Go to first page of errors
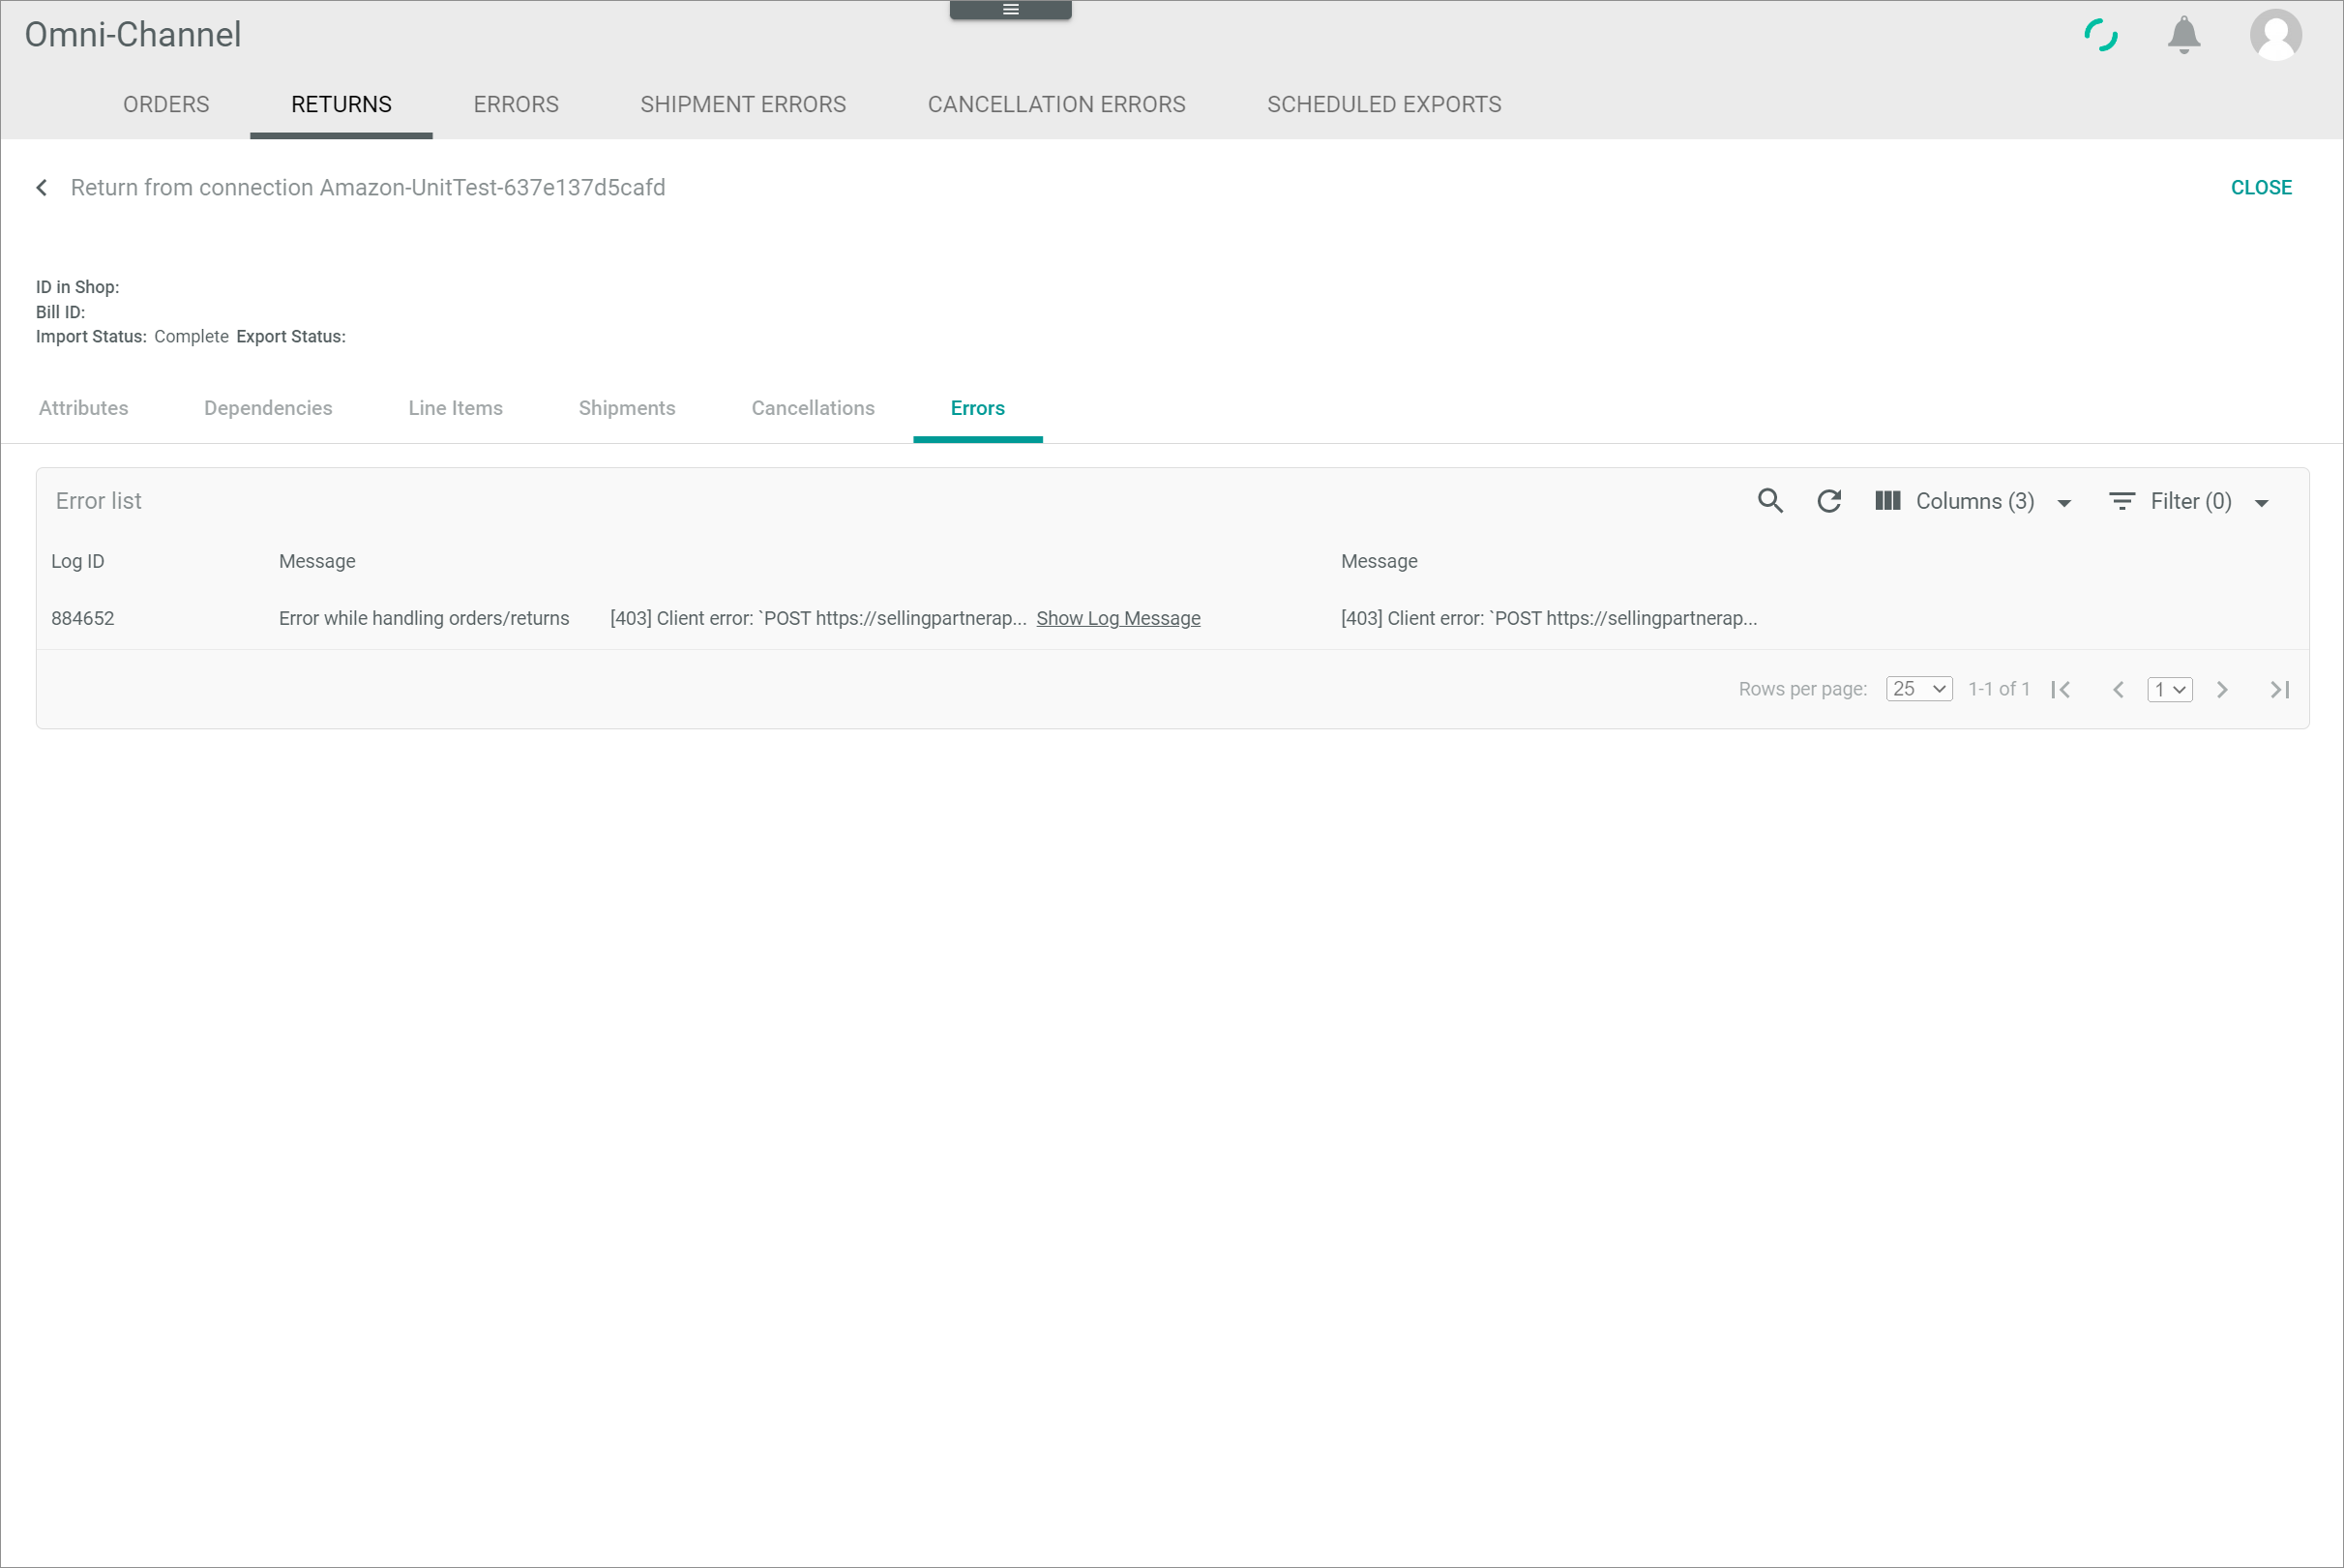This screenshot has height=1568, width=2344. tap(2060, 690)
